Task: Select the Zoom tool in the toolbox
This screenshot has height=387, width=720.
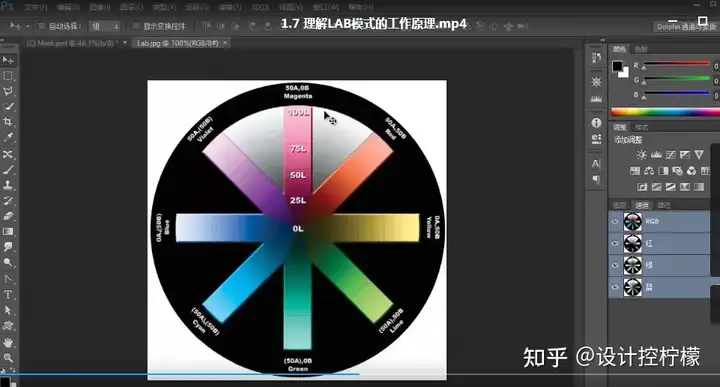Action: [x=8, y=358]
